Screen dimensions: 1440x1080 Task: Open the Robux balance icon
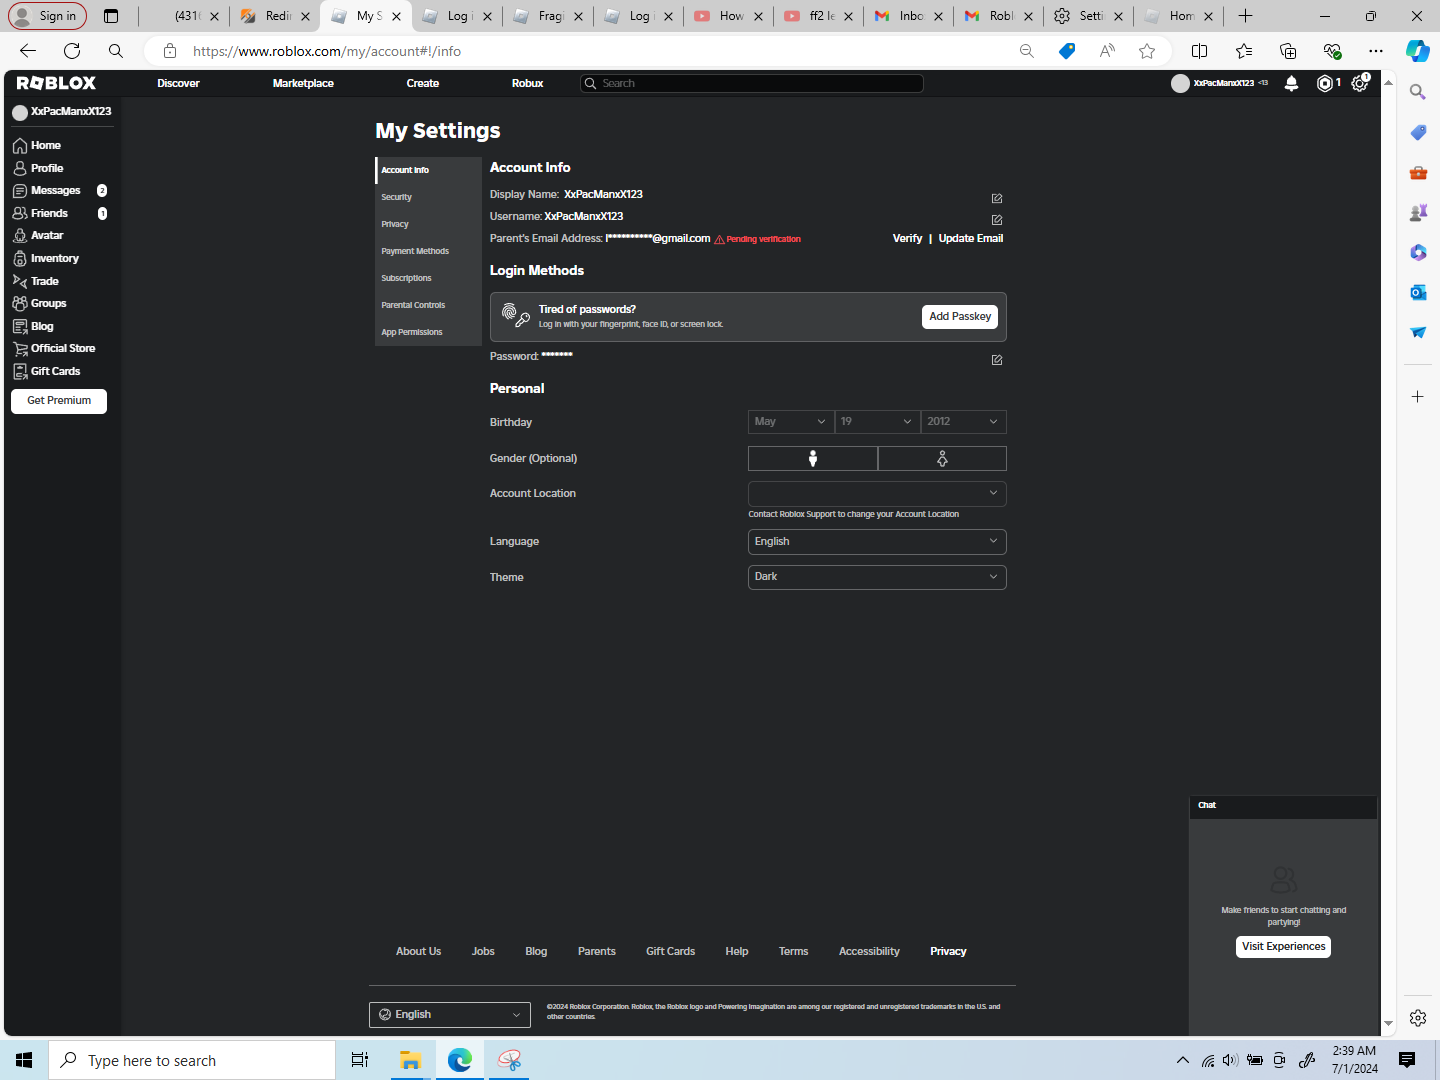[1325, 84]
